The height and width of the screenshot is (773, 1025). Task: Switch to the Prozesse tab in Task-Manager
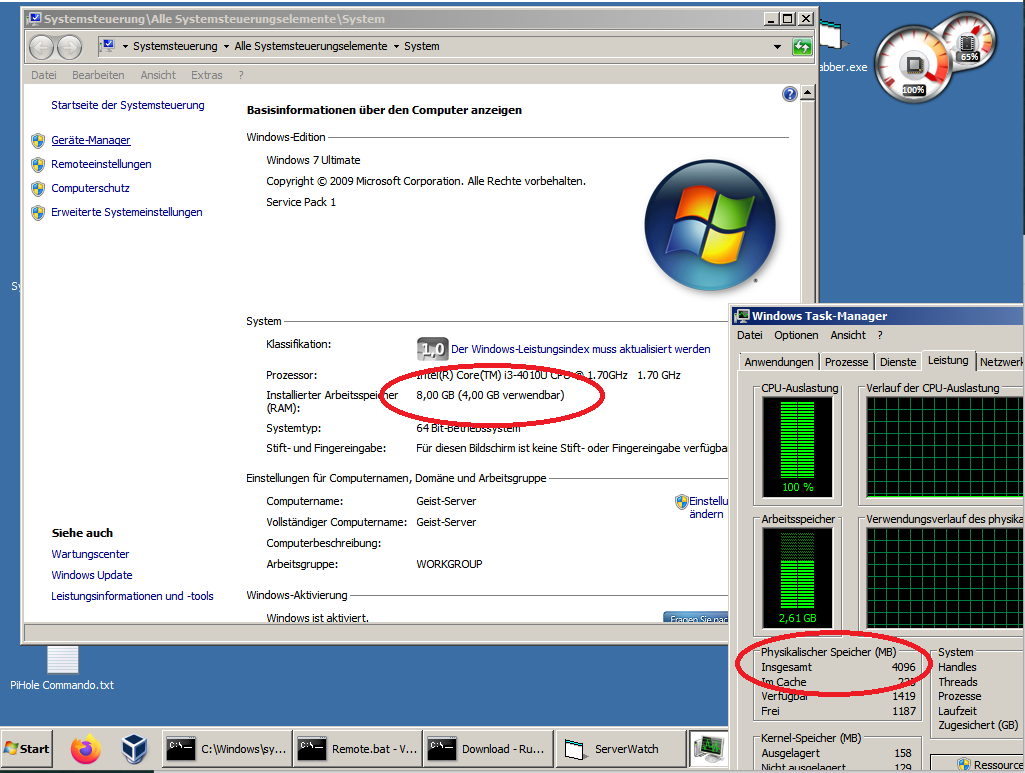click(846, 361)
